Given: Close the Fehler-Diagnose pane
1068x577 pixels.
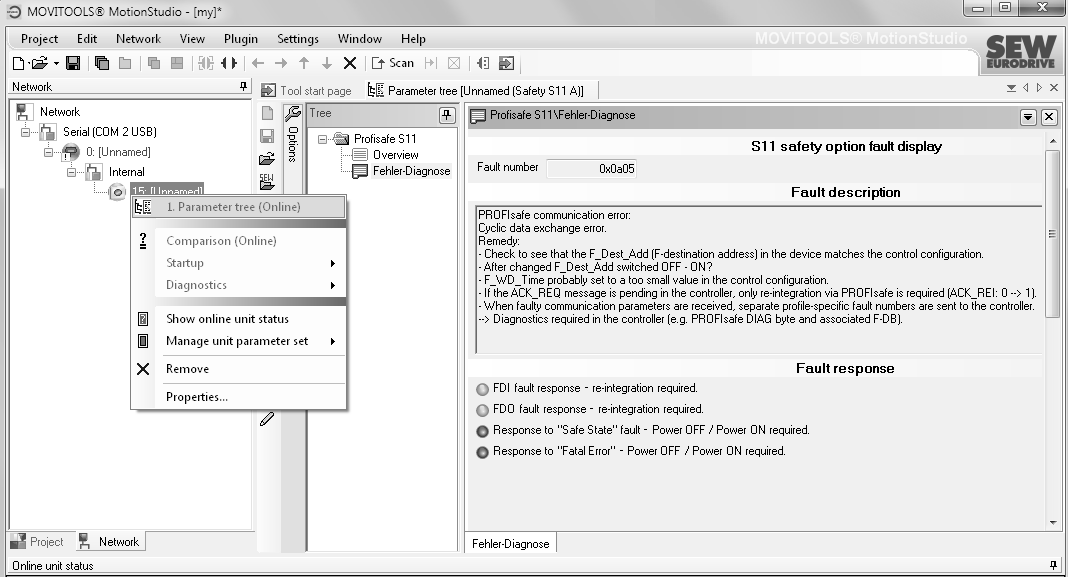Looking at the screenshot, I should click(1049, 117).
